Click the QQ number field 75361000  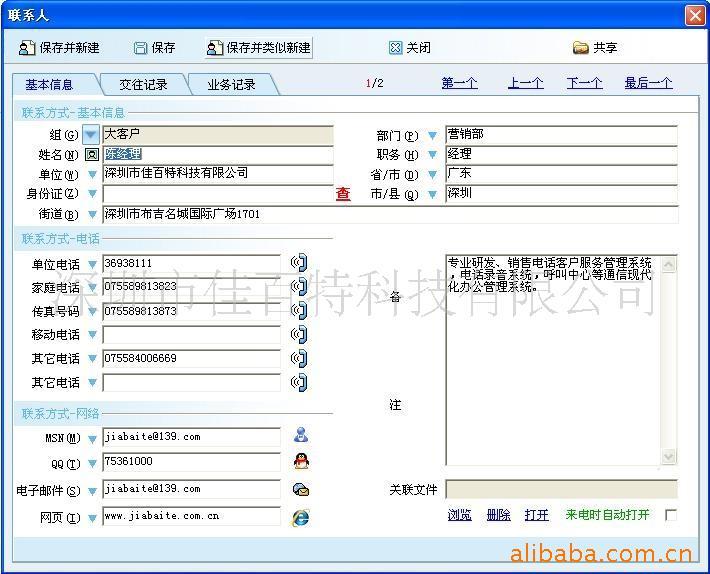coord(192,462)
